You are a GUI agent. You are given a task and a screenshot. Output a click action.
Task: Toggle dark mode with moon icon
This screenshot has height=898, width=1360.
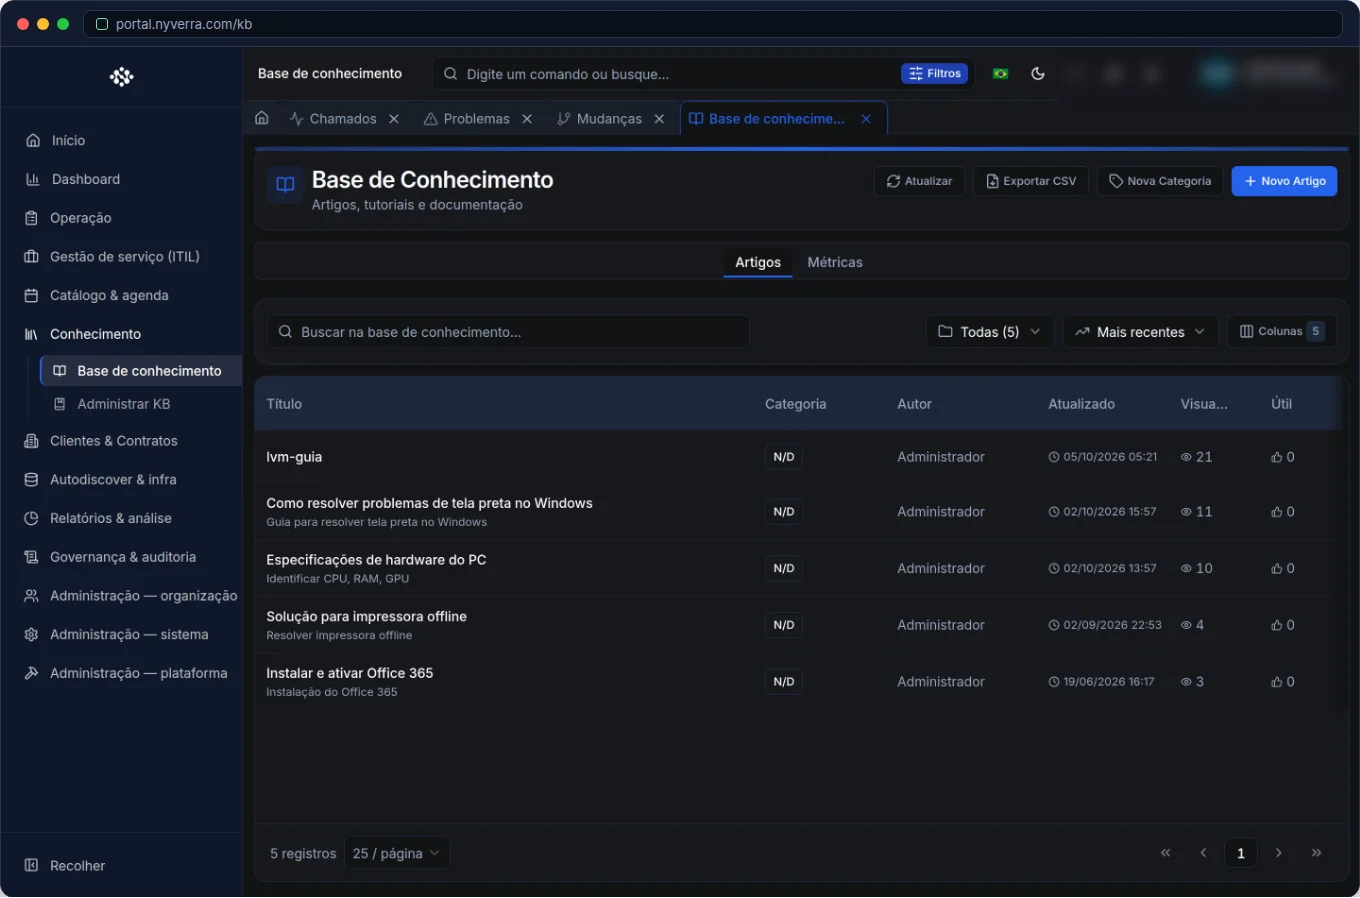click(x=1038, y=74)
